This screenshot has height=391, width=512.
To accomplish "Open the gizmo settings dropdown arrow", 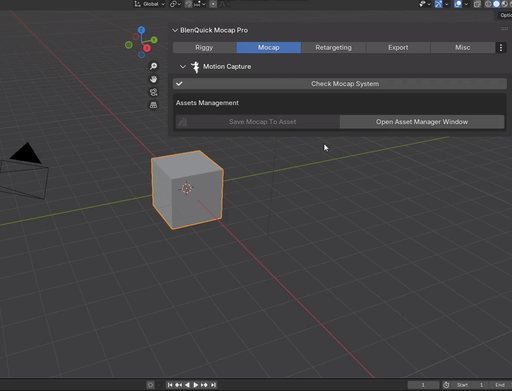I will tap(447, 4).
